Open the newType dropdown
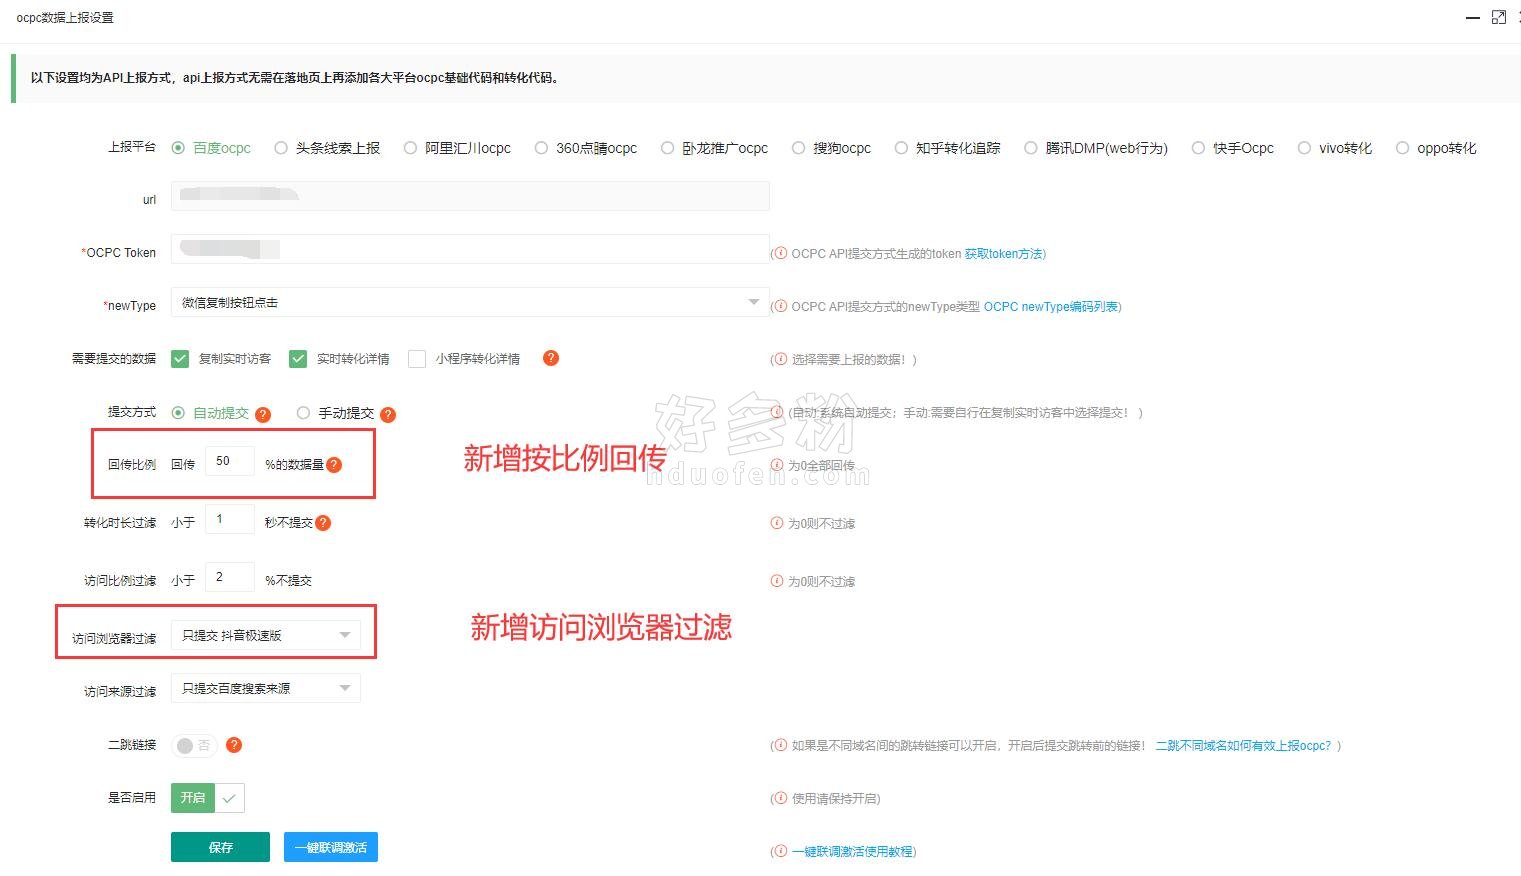The image size is (1521, 876). tap(469, 302)
